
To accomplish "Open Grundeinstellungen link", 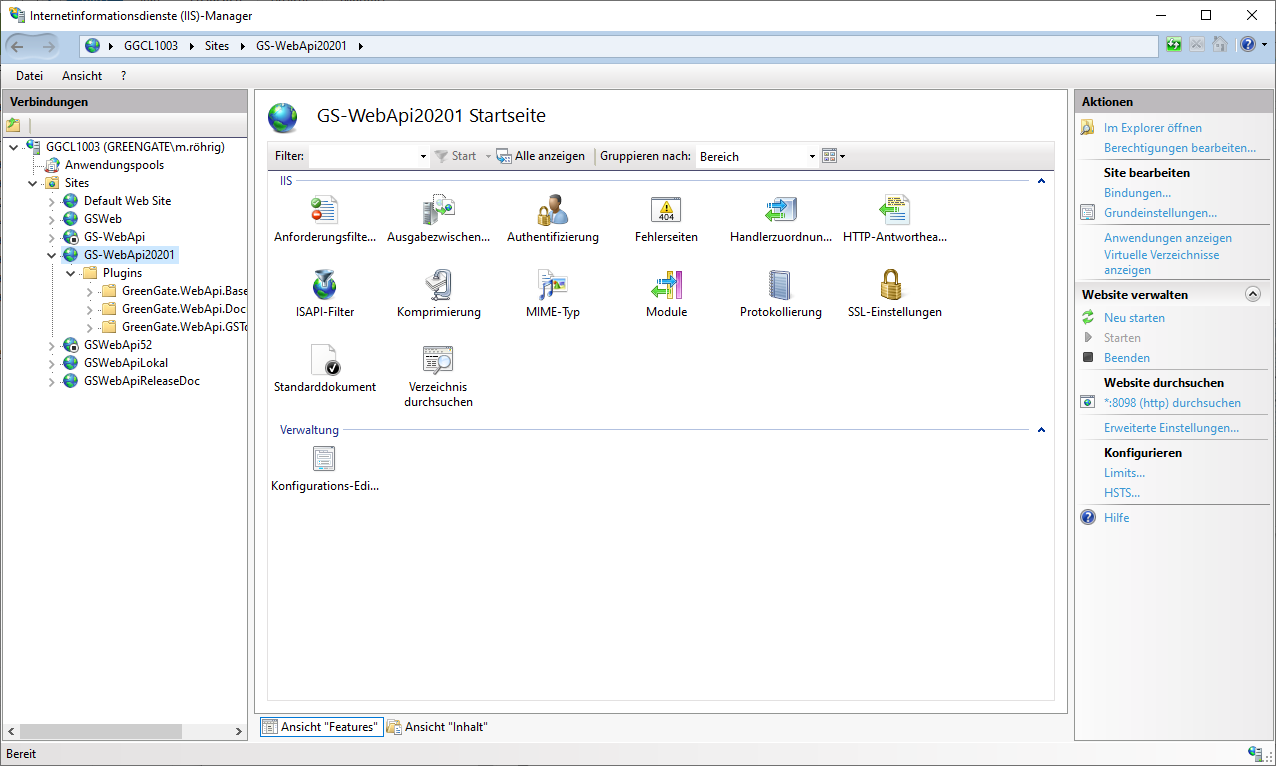I will 1160,213.
